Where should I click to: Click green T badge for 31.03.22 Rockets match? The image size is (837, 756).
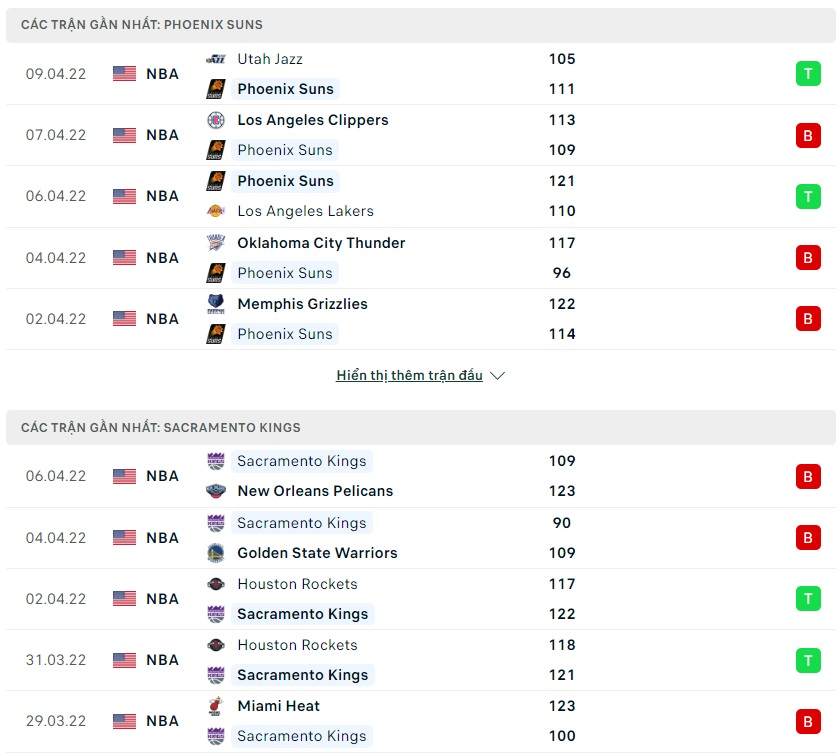808,660
